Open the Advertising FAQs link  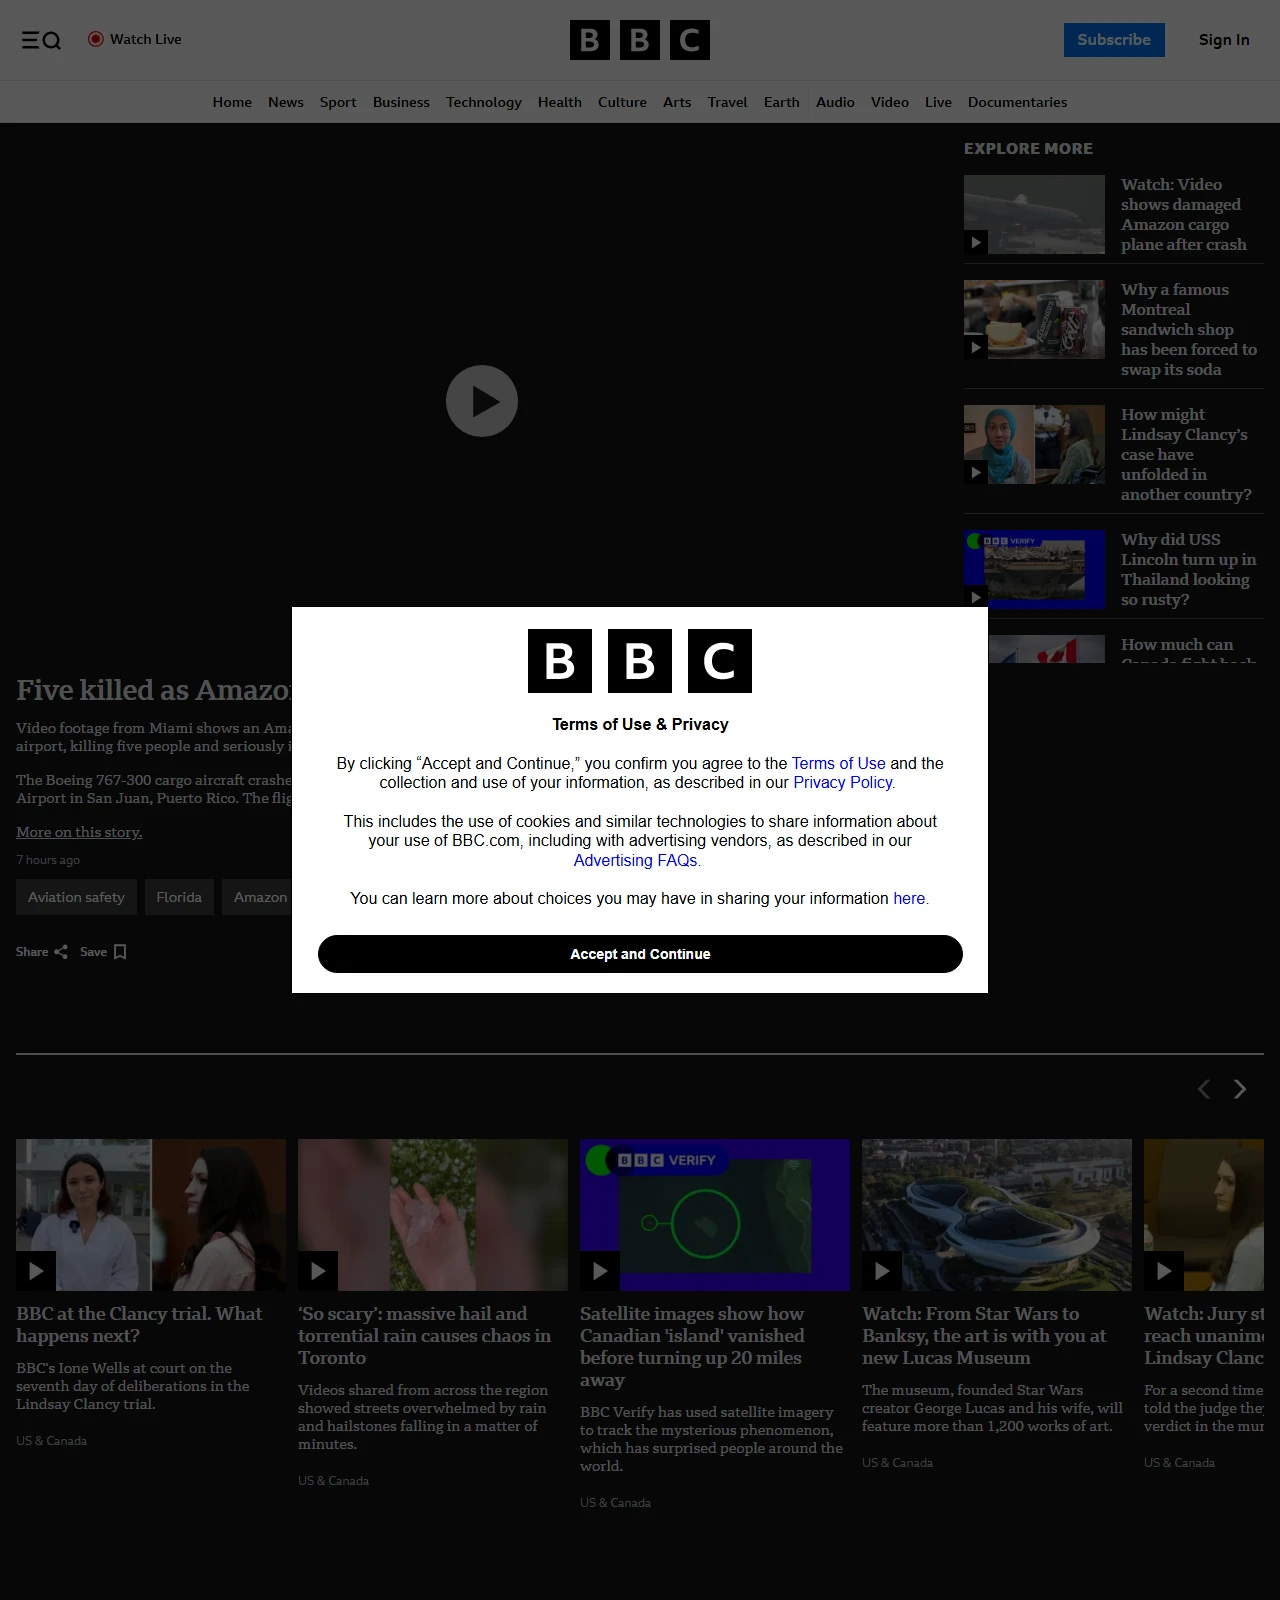pos(637,860)
